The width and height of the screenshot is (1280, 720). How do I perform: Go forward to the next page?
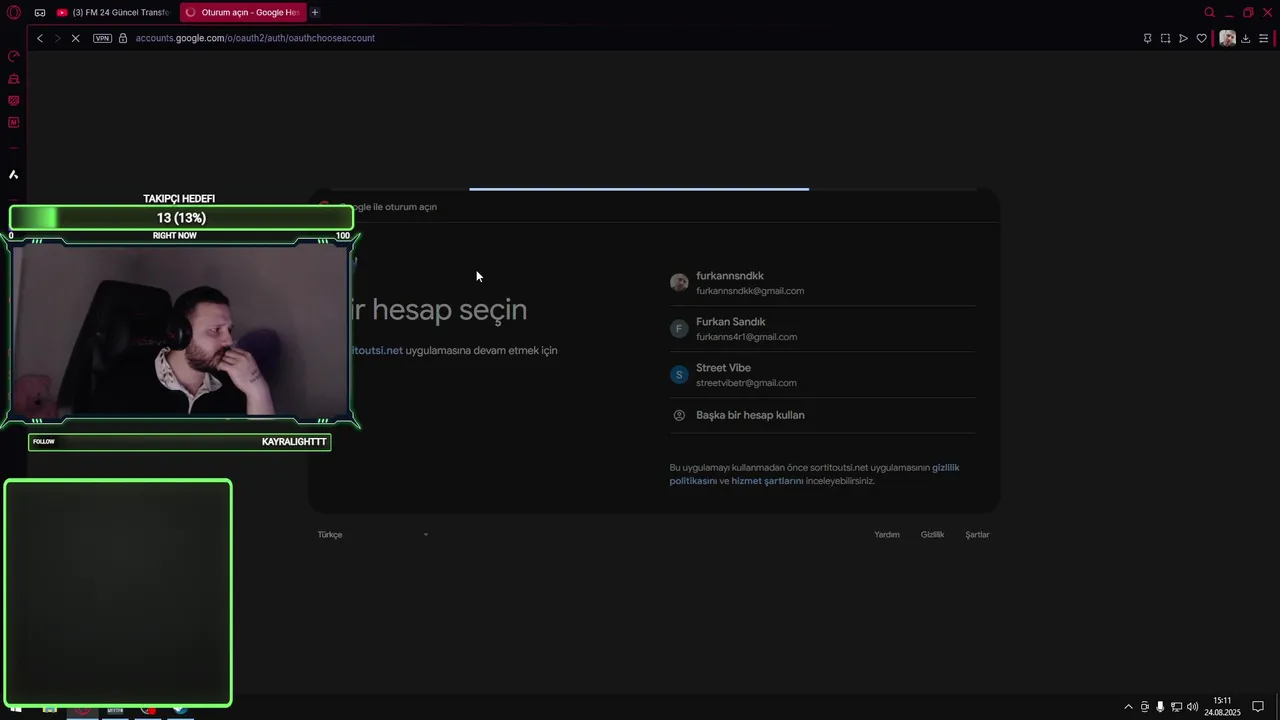(57, 38)
